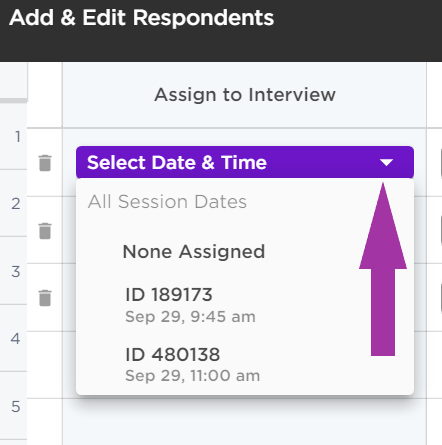Click the large purple arrow graphic
The image size is (442, 445).
[x=383, y=269]
